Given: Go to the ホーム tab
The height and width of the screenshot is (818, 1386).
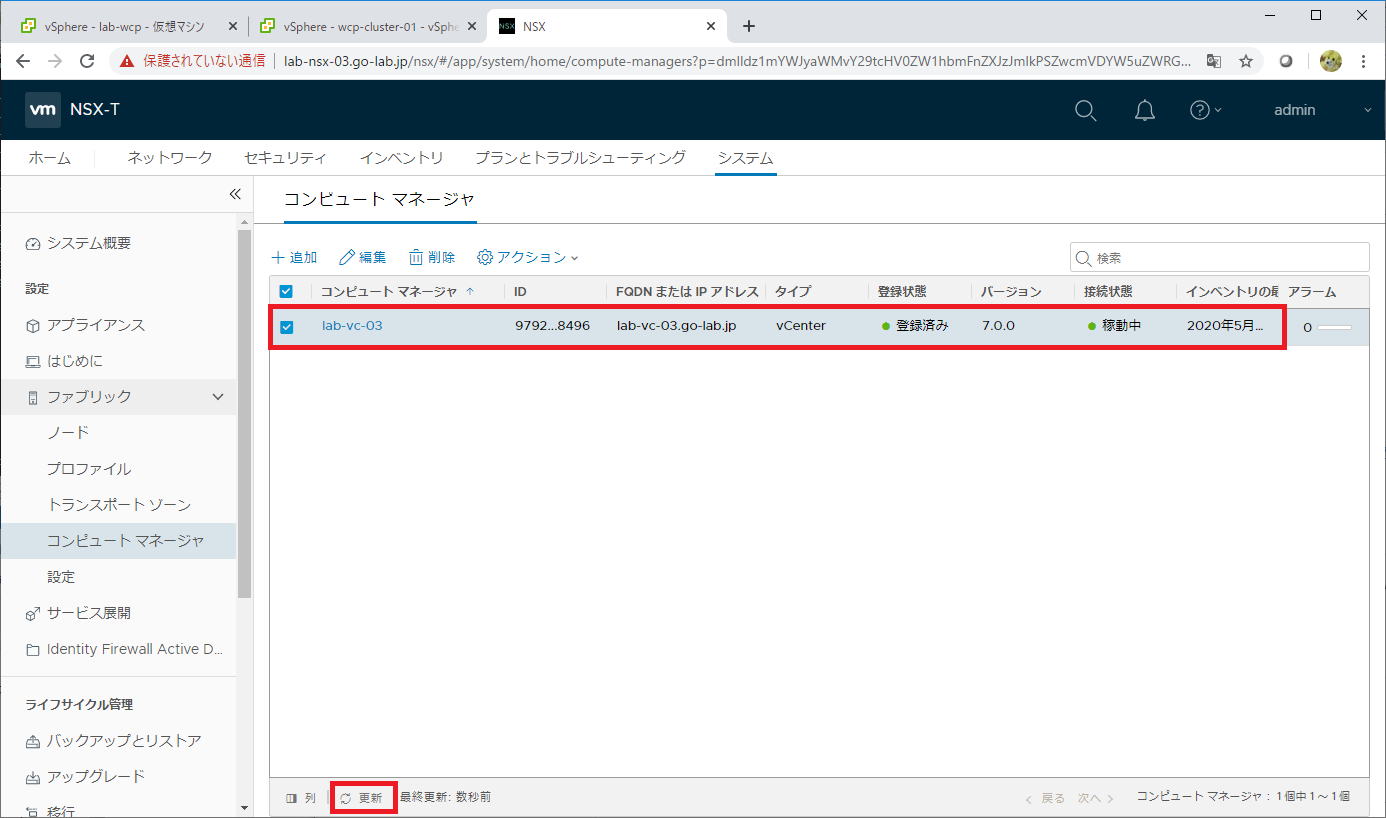Looking at the screenshot, I should pos(49,158).
